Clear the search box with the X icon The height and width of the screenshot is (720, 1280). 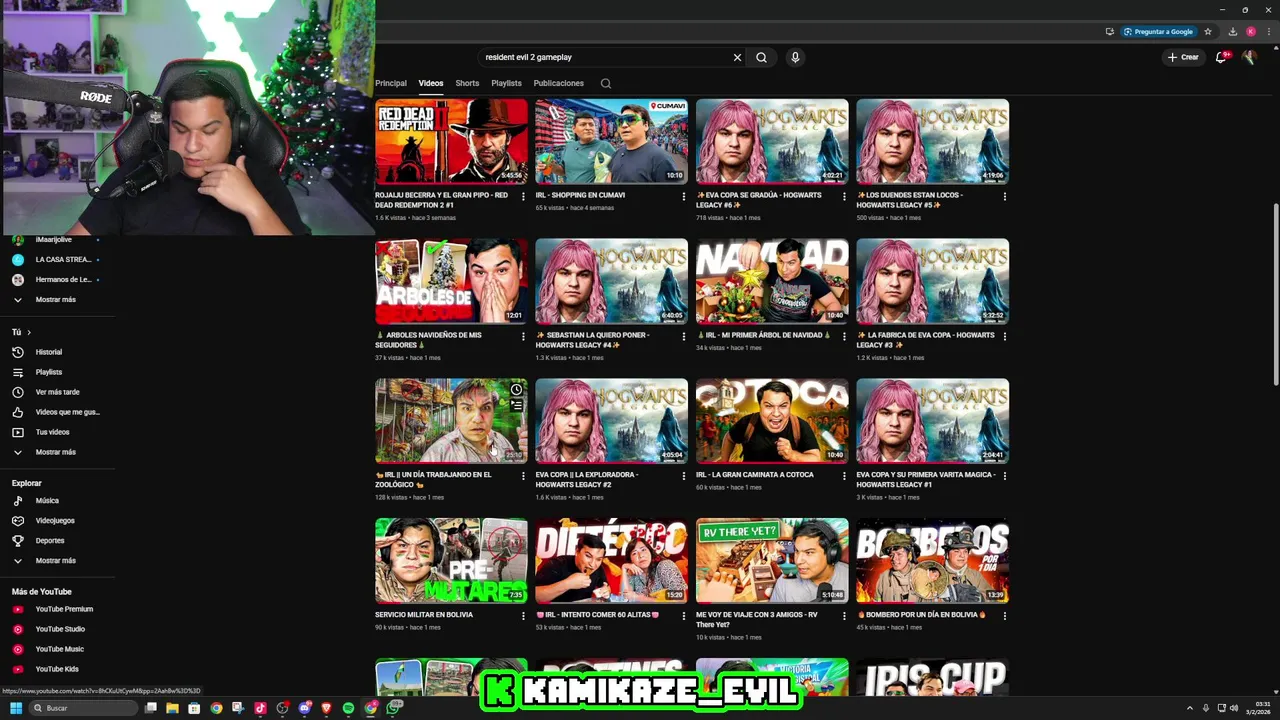[x=737, y=58]
